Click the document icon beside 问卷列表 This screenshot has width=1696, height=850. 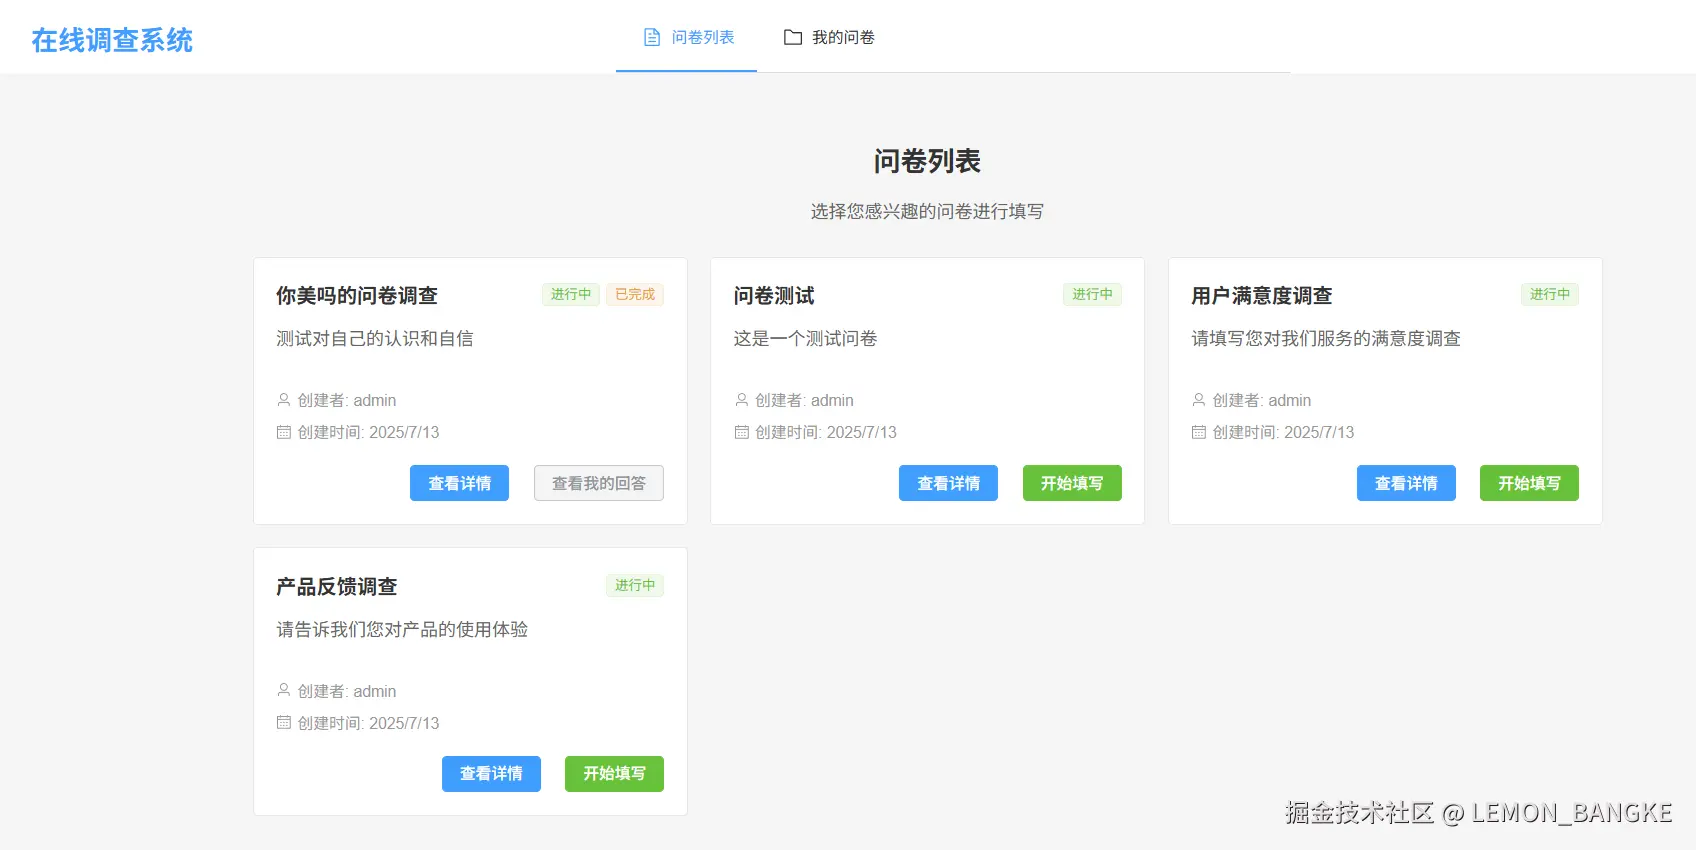click(652, 37)
